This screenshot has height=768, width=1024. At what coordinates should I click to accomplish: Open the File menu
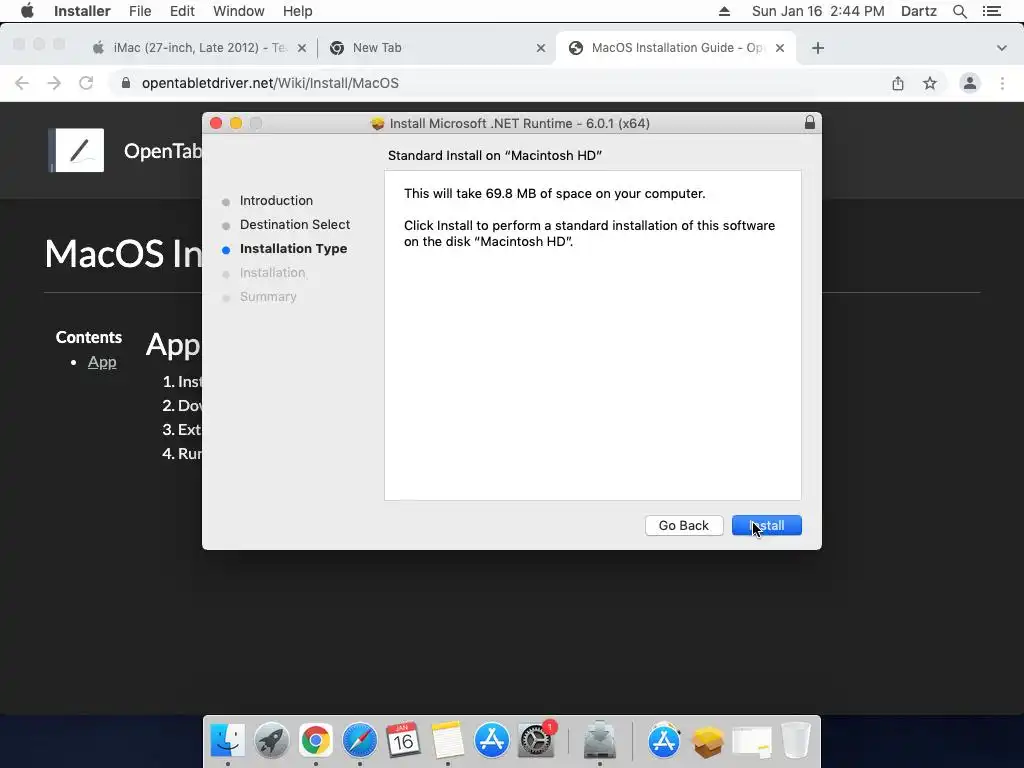pos(140,11)
